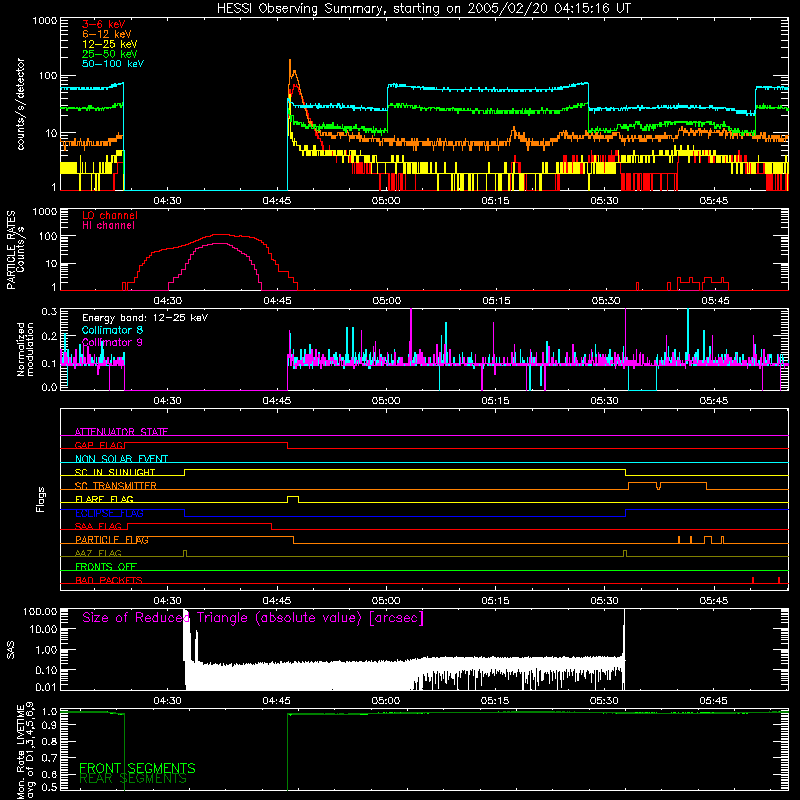
Task: Click the BAD PACKETS flag label
Action: 109,580
